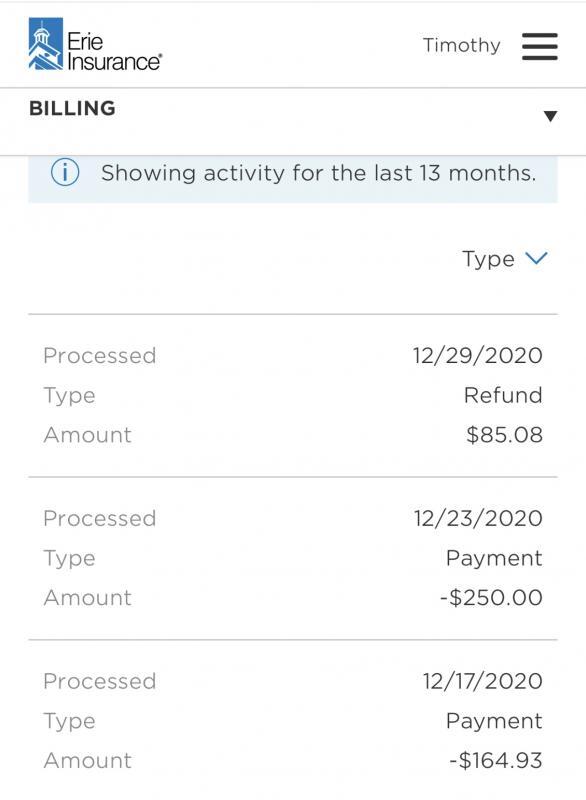Image resolution: width=586 pixels, height=800 pixels.
Task: Select the Refund type entry
Action: click(503, 395)
